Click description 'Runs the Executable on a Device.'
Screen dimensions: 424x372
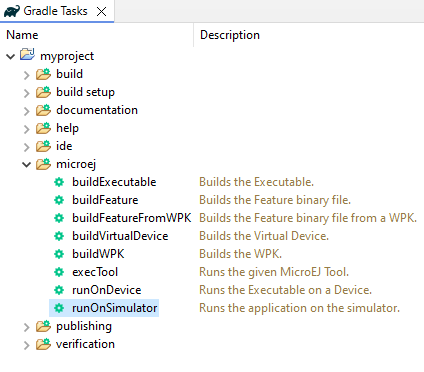(x=285, y=290)
